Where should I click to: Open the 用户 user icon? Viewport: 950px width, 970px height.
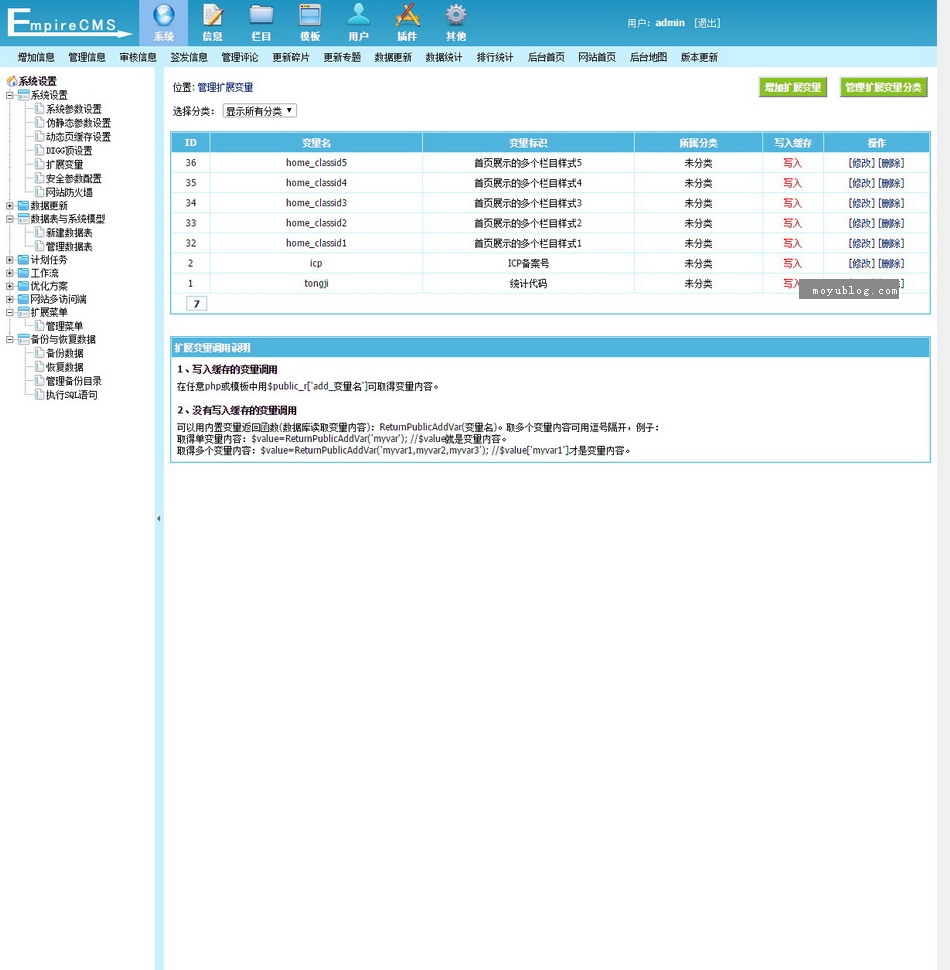pyautogui.click(x=358, y=16)
